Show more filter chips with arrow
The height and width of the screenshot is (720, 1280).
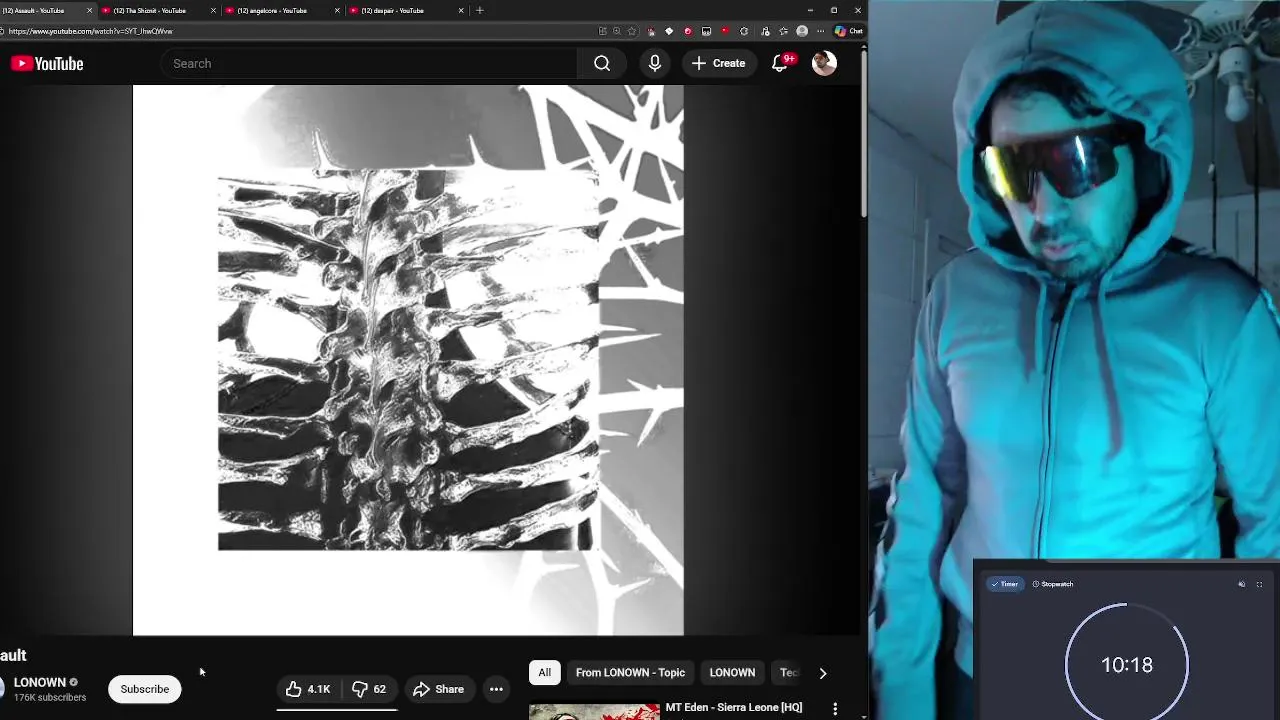(x=822, y=673)
